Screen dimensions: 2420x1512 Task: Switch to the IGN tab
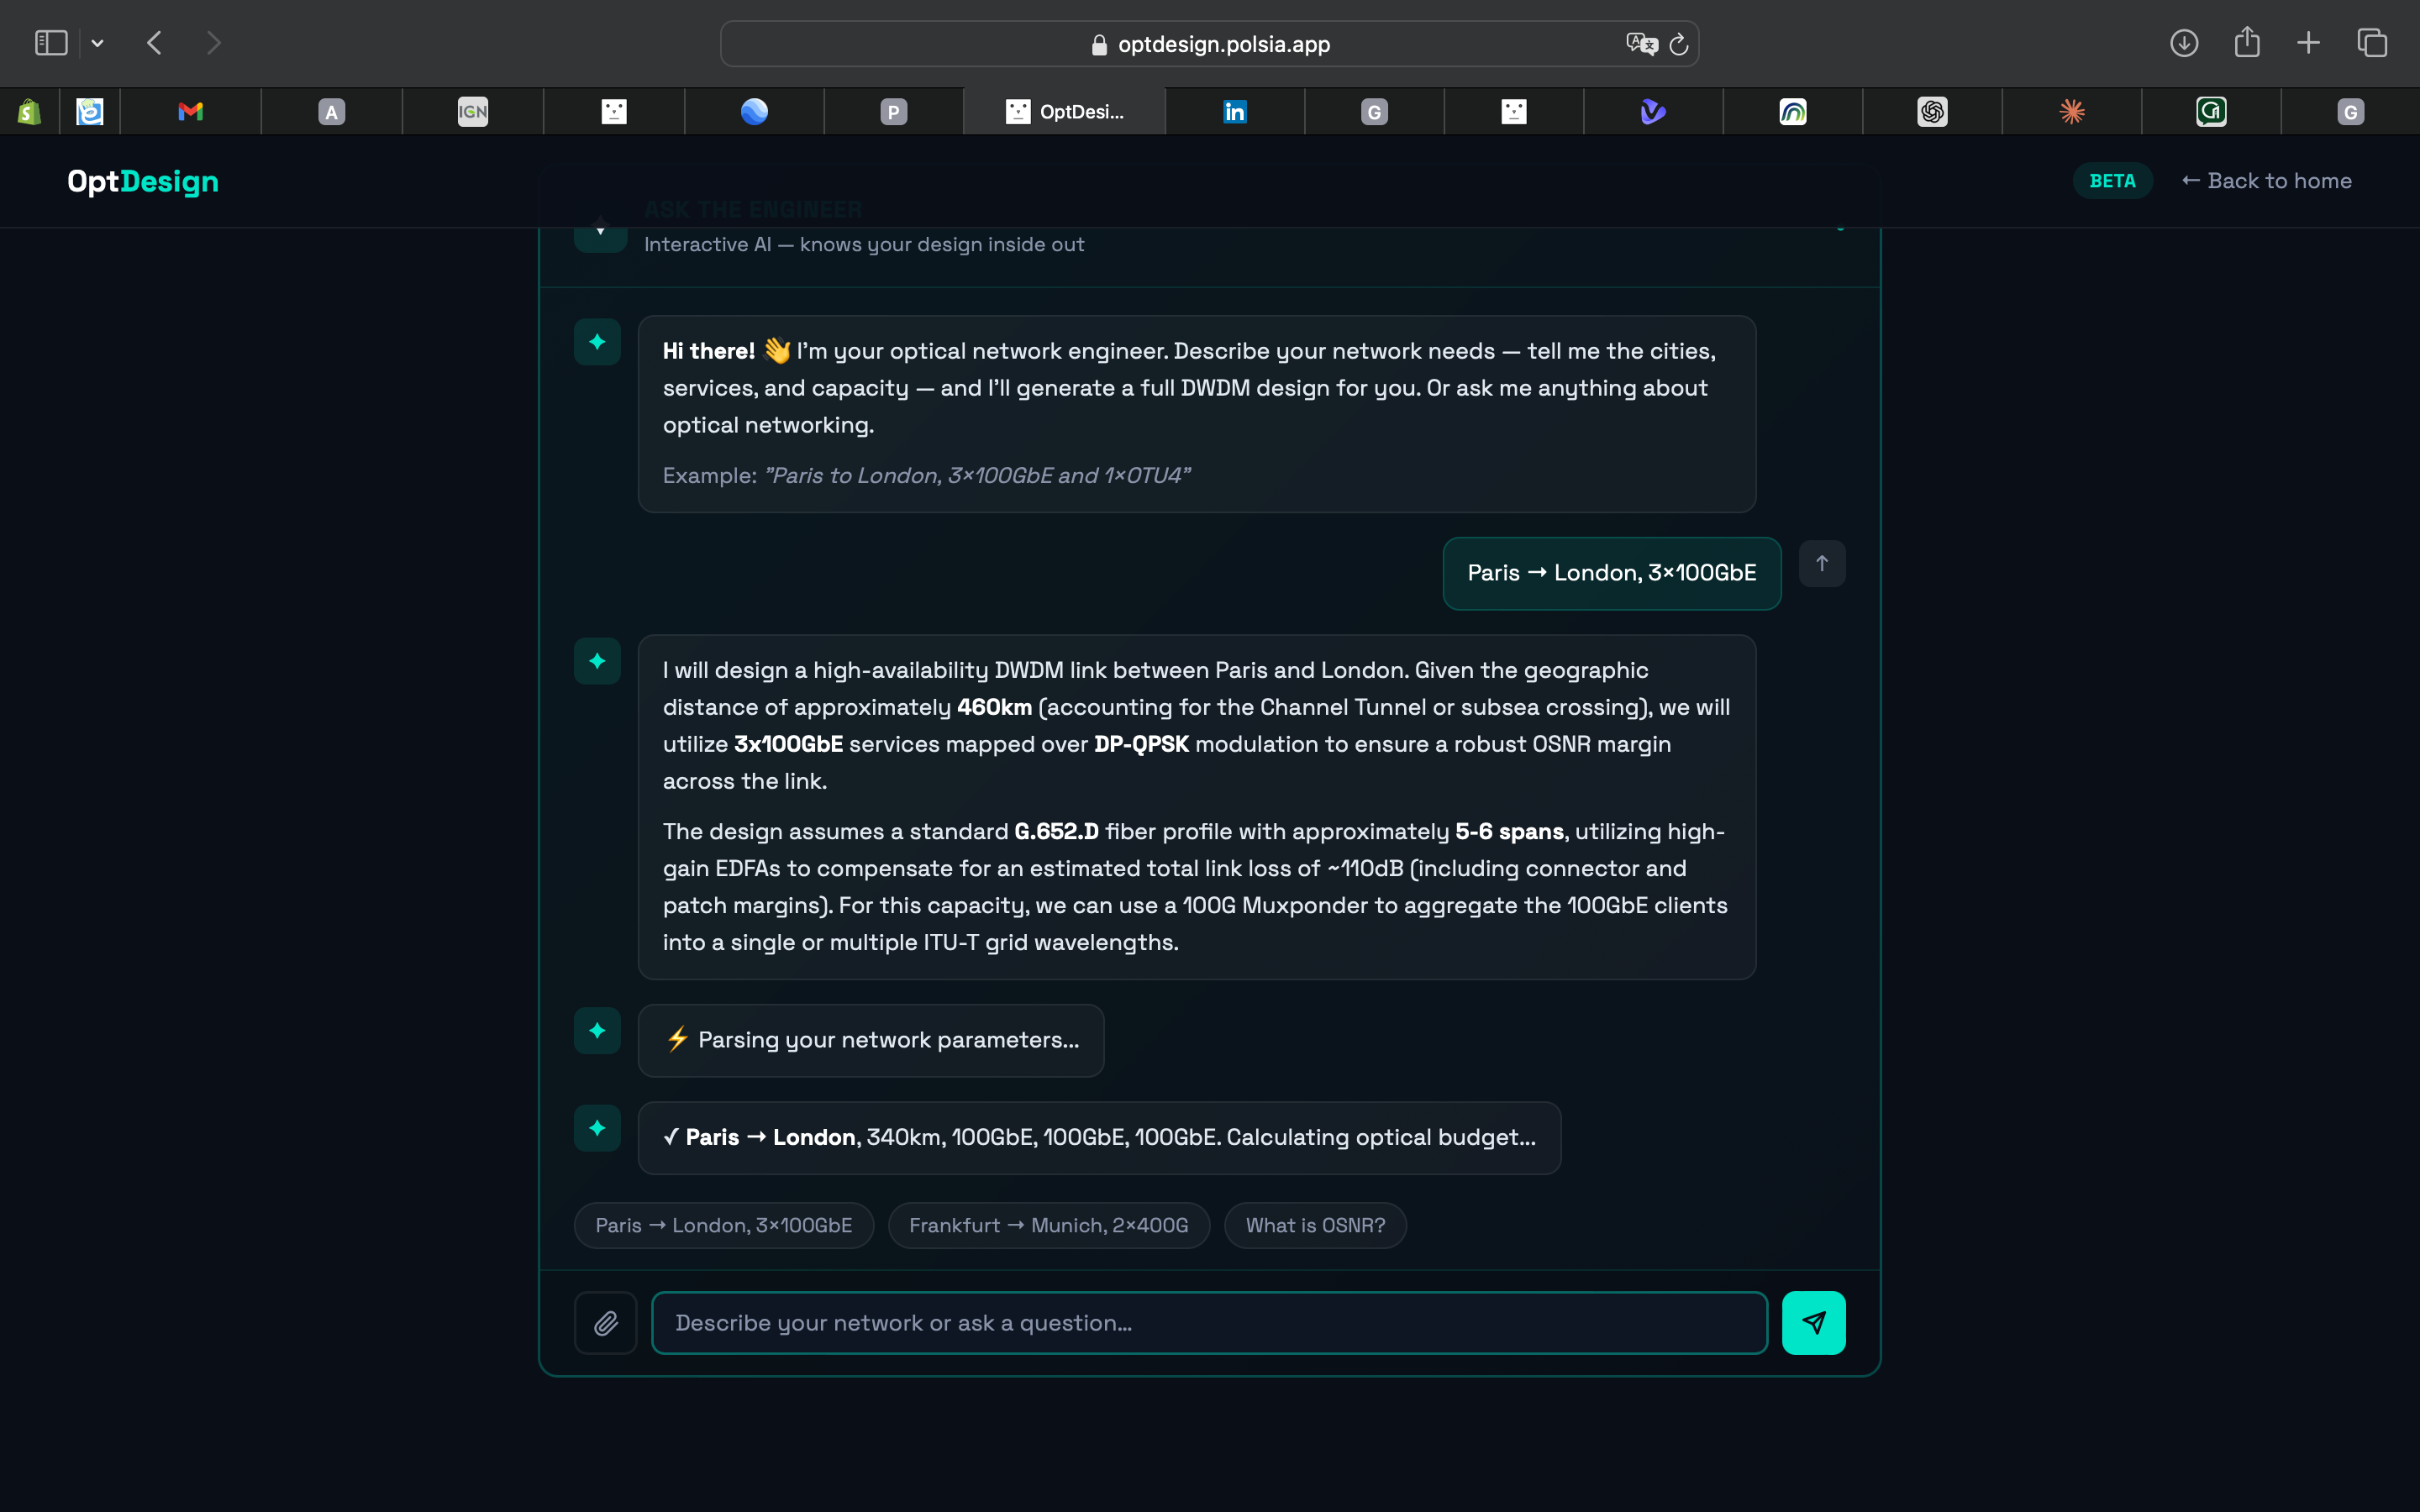(473, 111)
